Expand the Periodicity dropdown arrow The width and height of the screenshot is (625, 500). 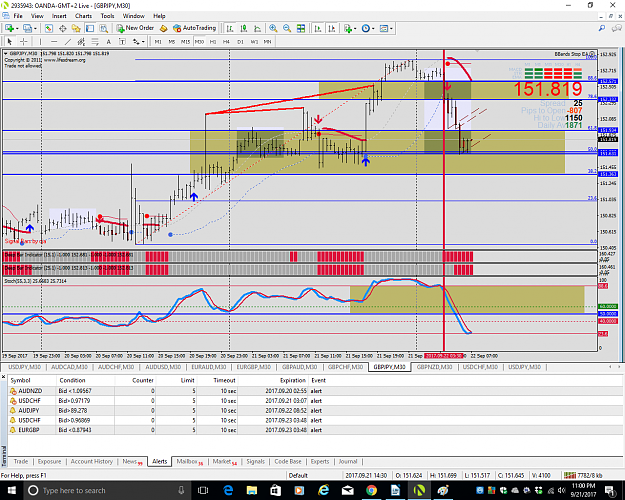(x=373, y=29)
